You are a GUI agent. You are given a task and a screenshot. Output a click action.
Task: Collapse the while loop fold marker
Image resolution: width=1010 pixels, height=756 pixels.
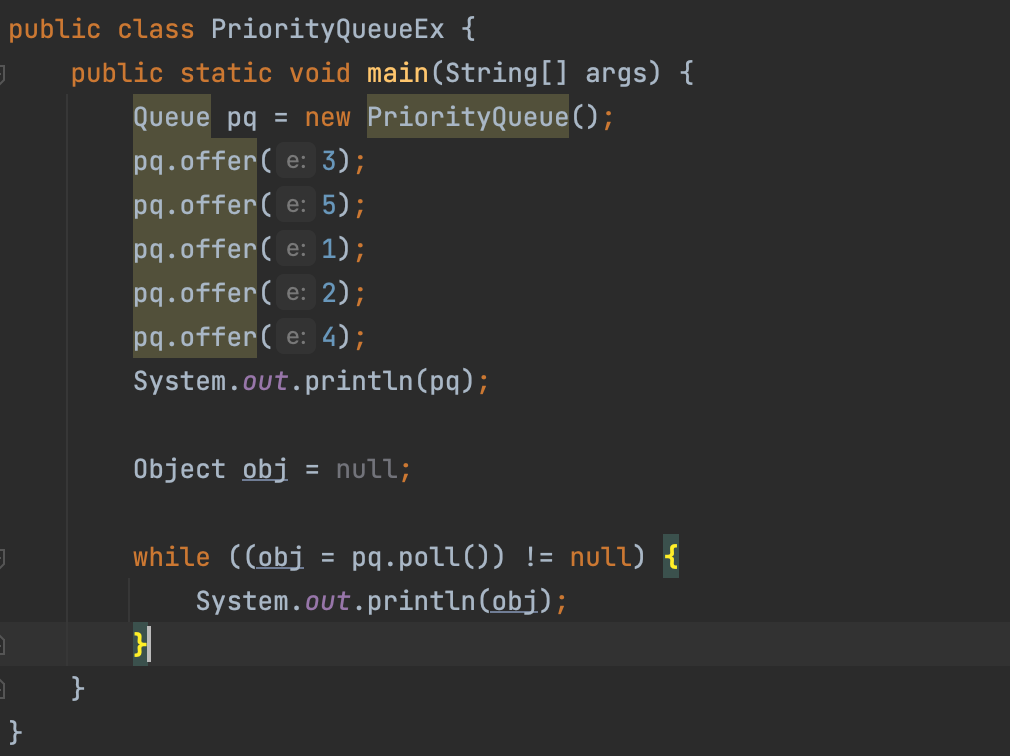pos(2,558)
